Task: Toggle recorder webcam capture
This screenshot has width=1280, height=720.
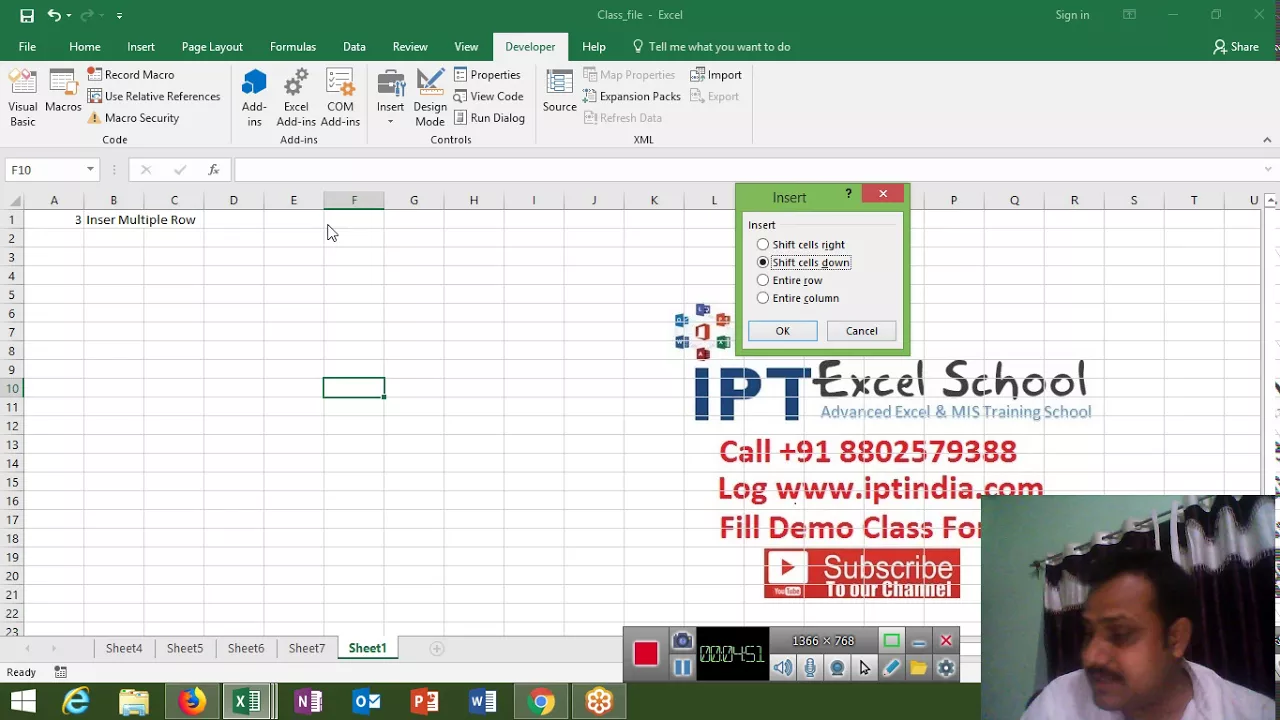Action: tap(837, 668)
